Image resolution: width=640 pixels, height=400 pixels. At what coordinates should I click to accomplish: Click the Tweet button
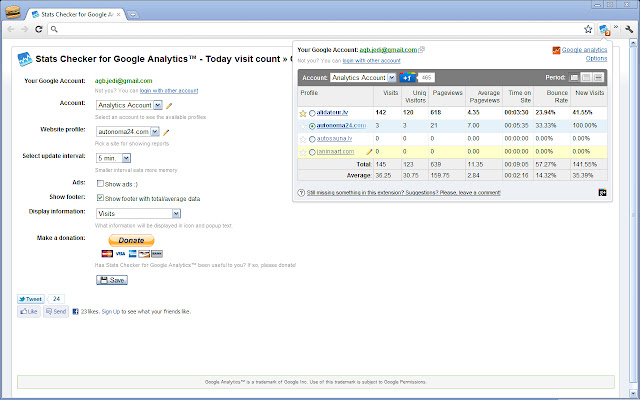tap(31, 299)
